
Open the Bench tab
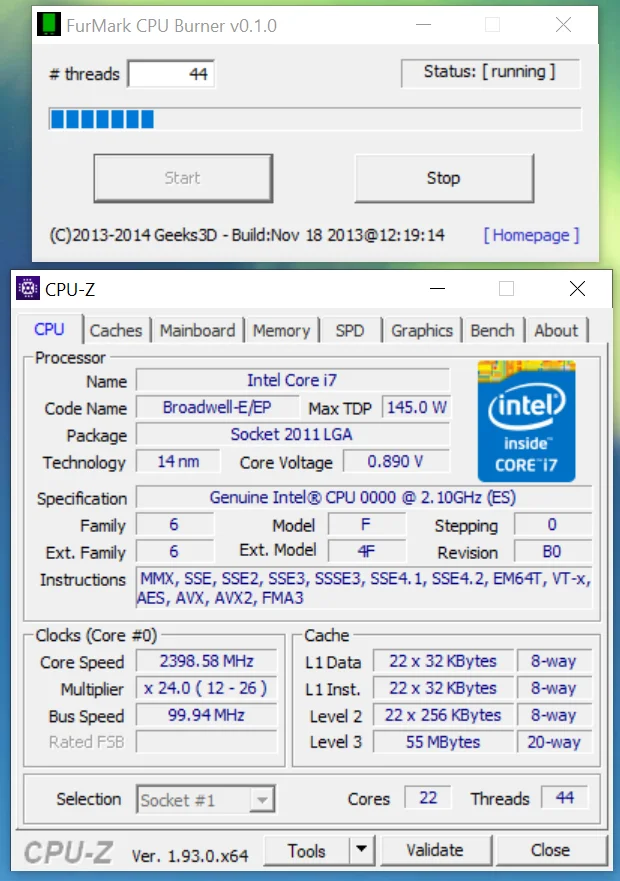click(x=492, y=330)
